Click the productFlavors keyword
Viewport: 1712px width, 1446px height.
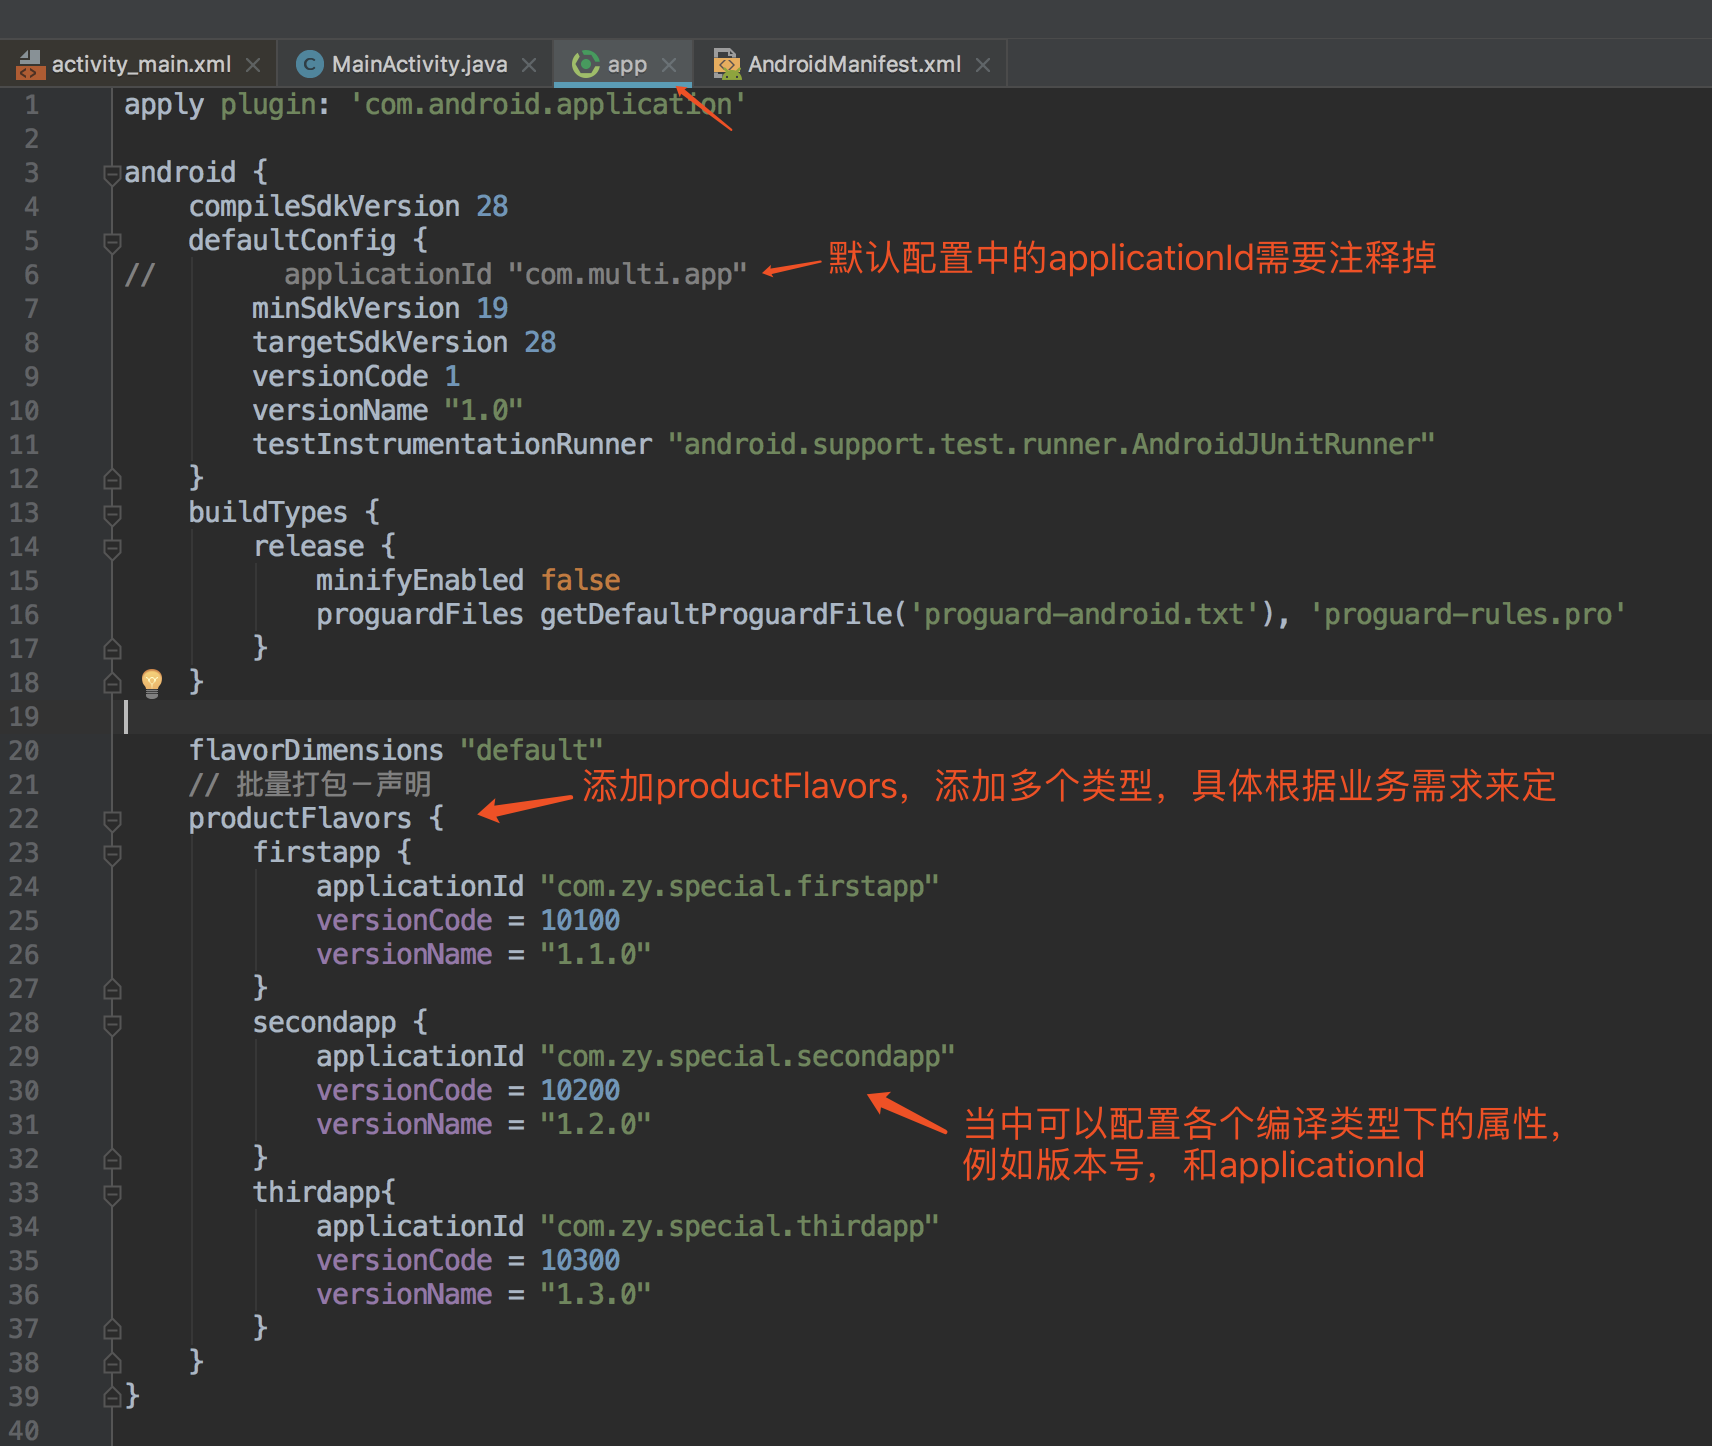[x=300, y=819]
